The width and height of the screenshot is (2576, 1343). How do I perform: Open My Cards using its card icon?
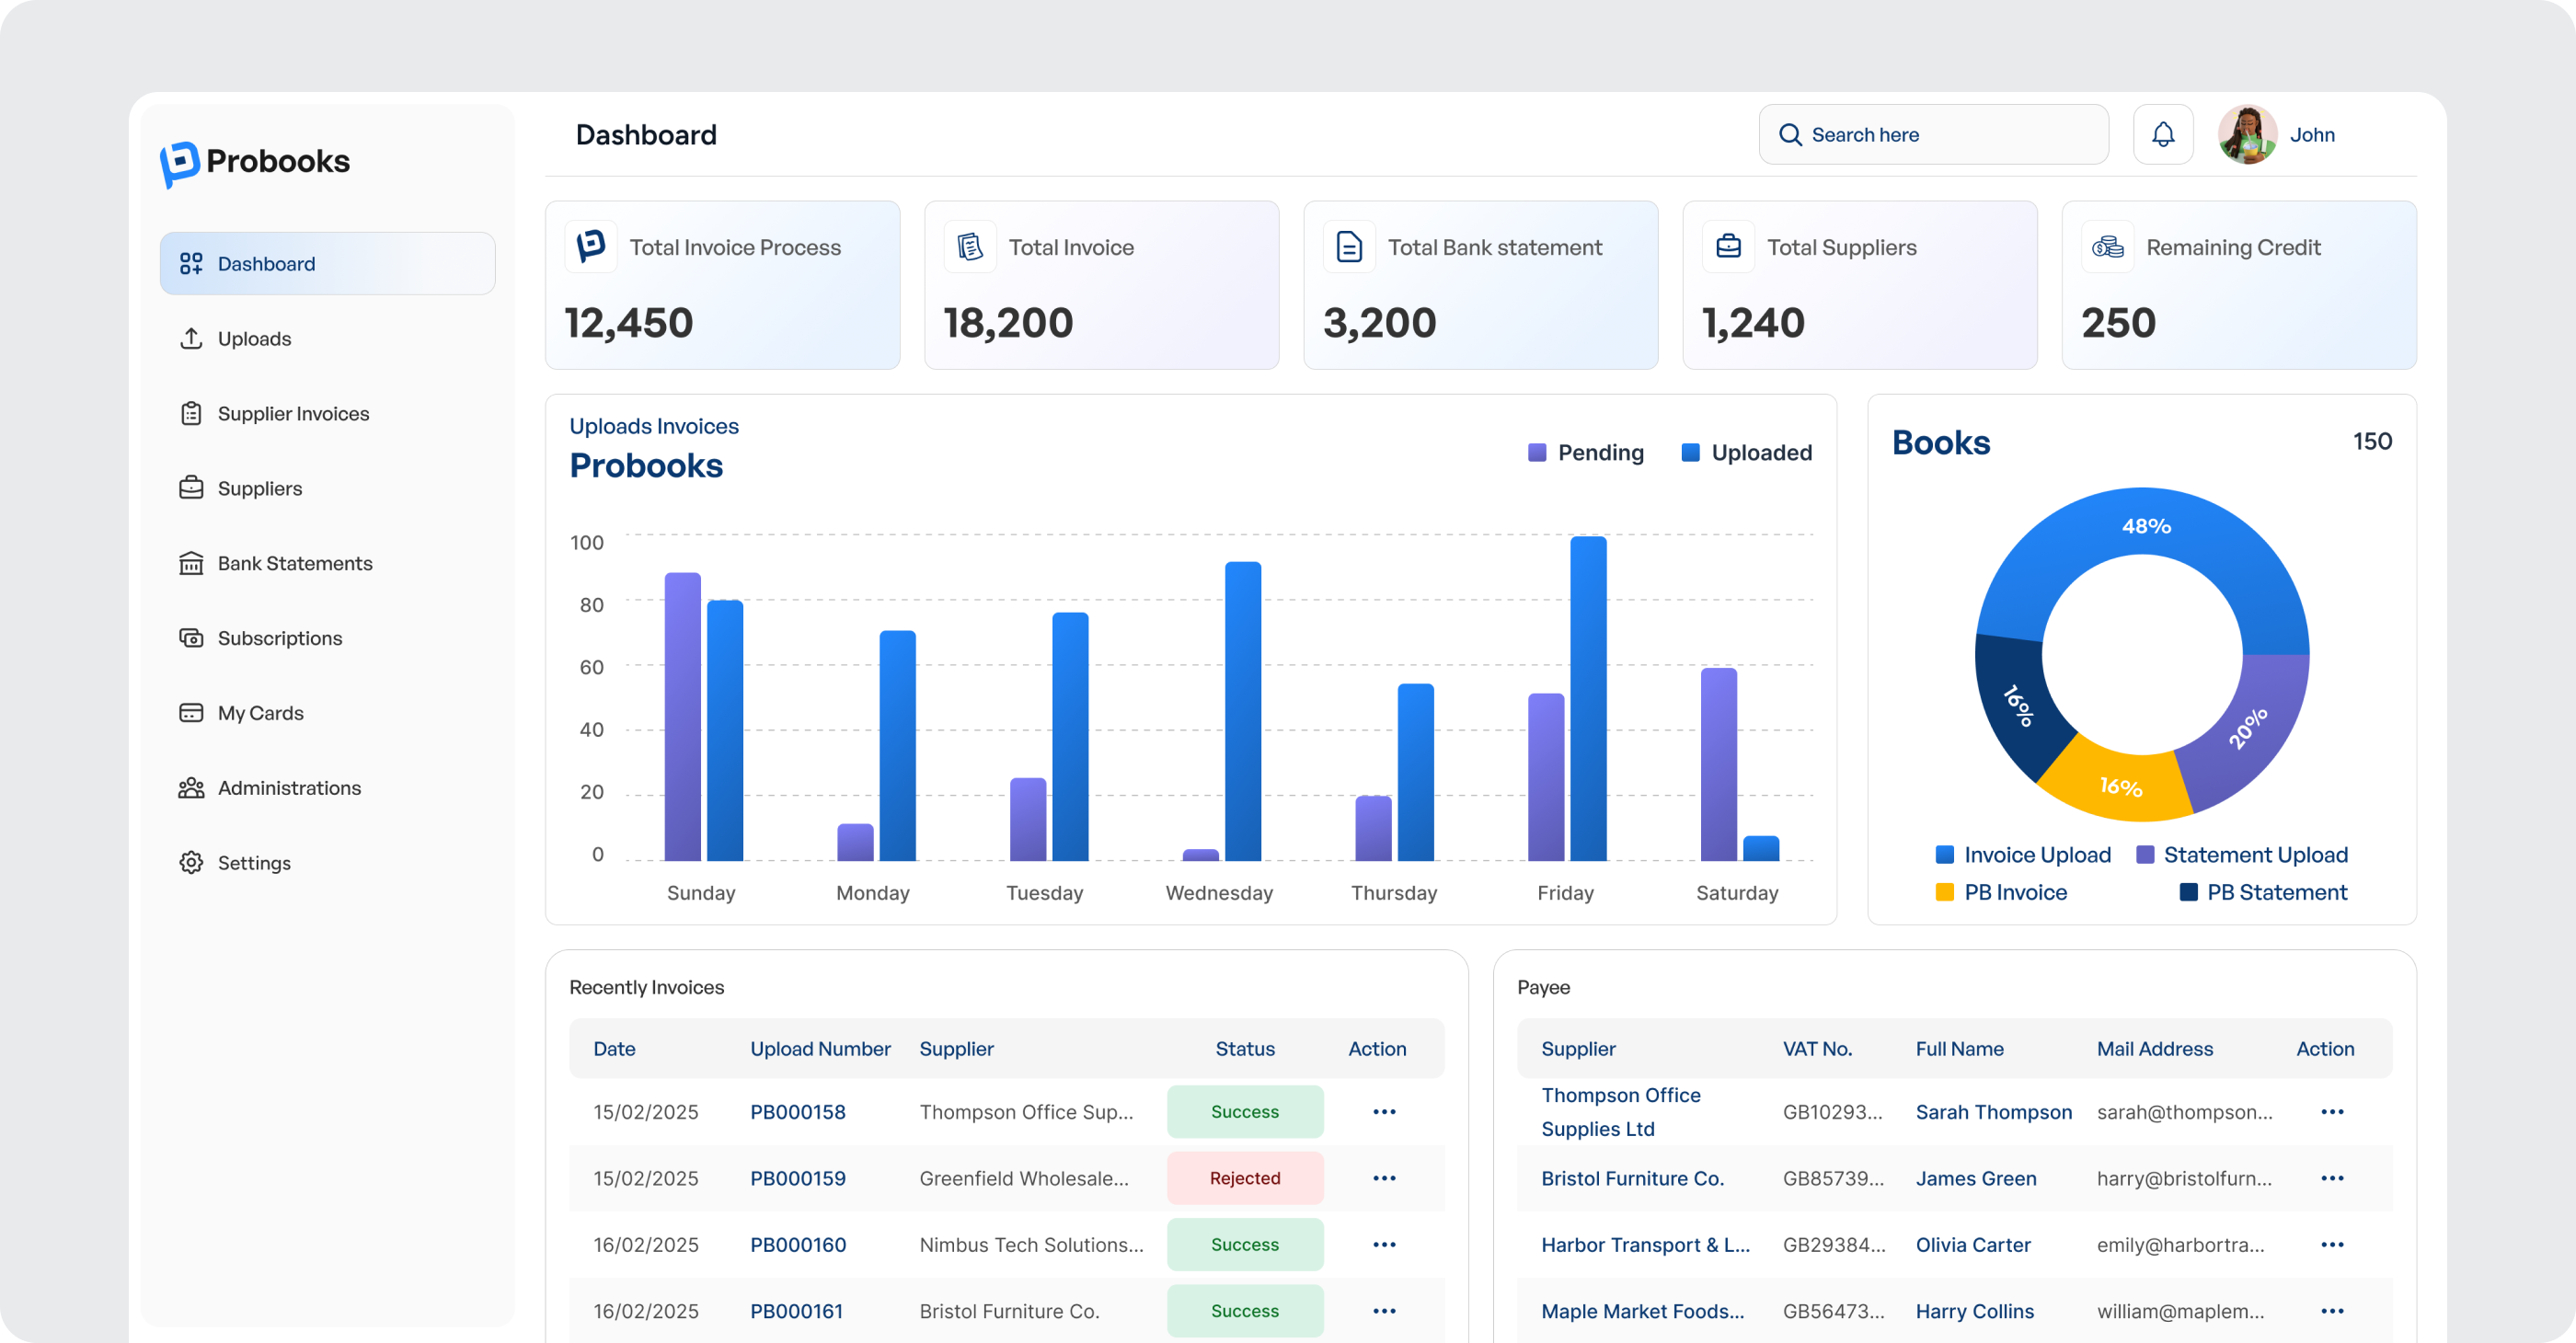pos(192,712)
